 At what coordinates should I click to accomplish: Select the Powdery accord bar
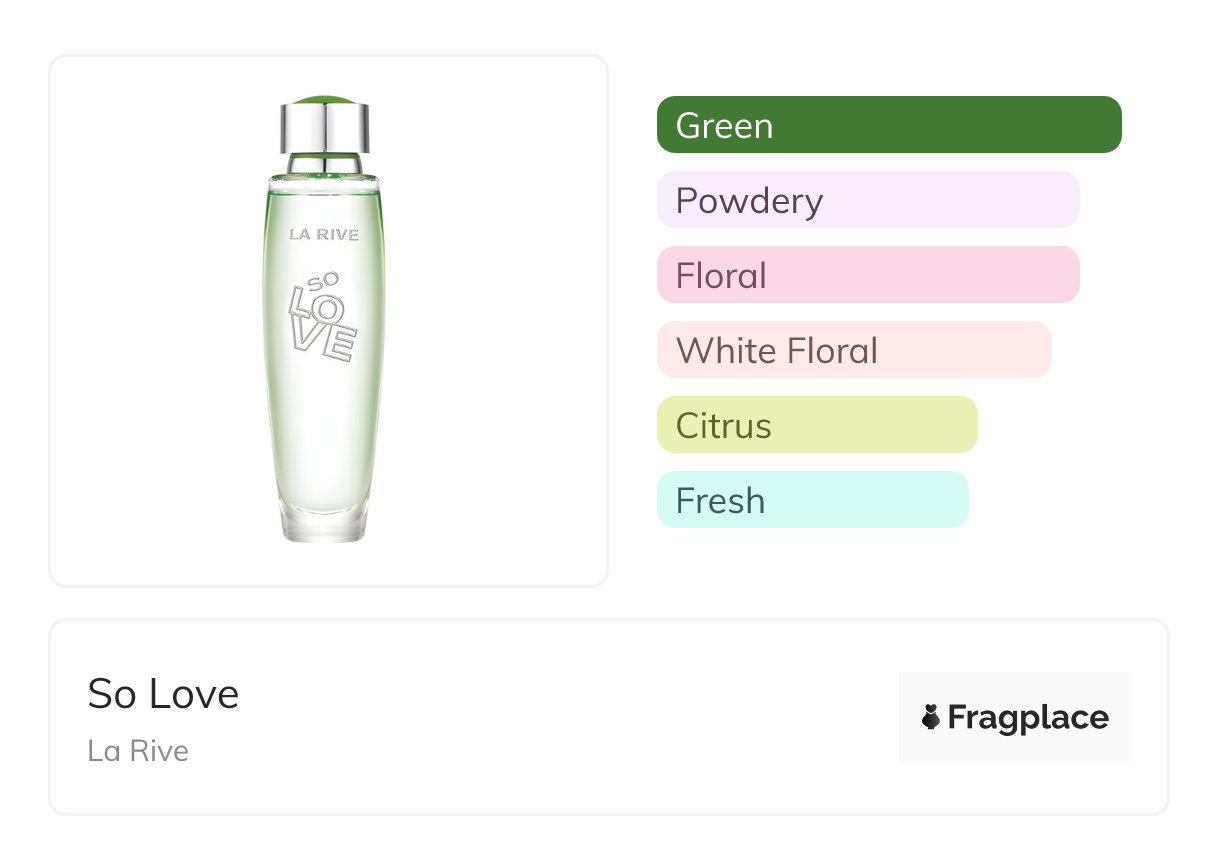[x=867, y=200]
